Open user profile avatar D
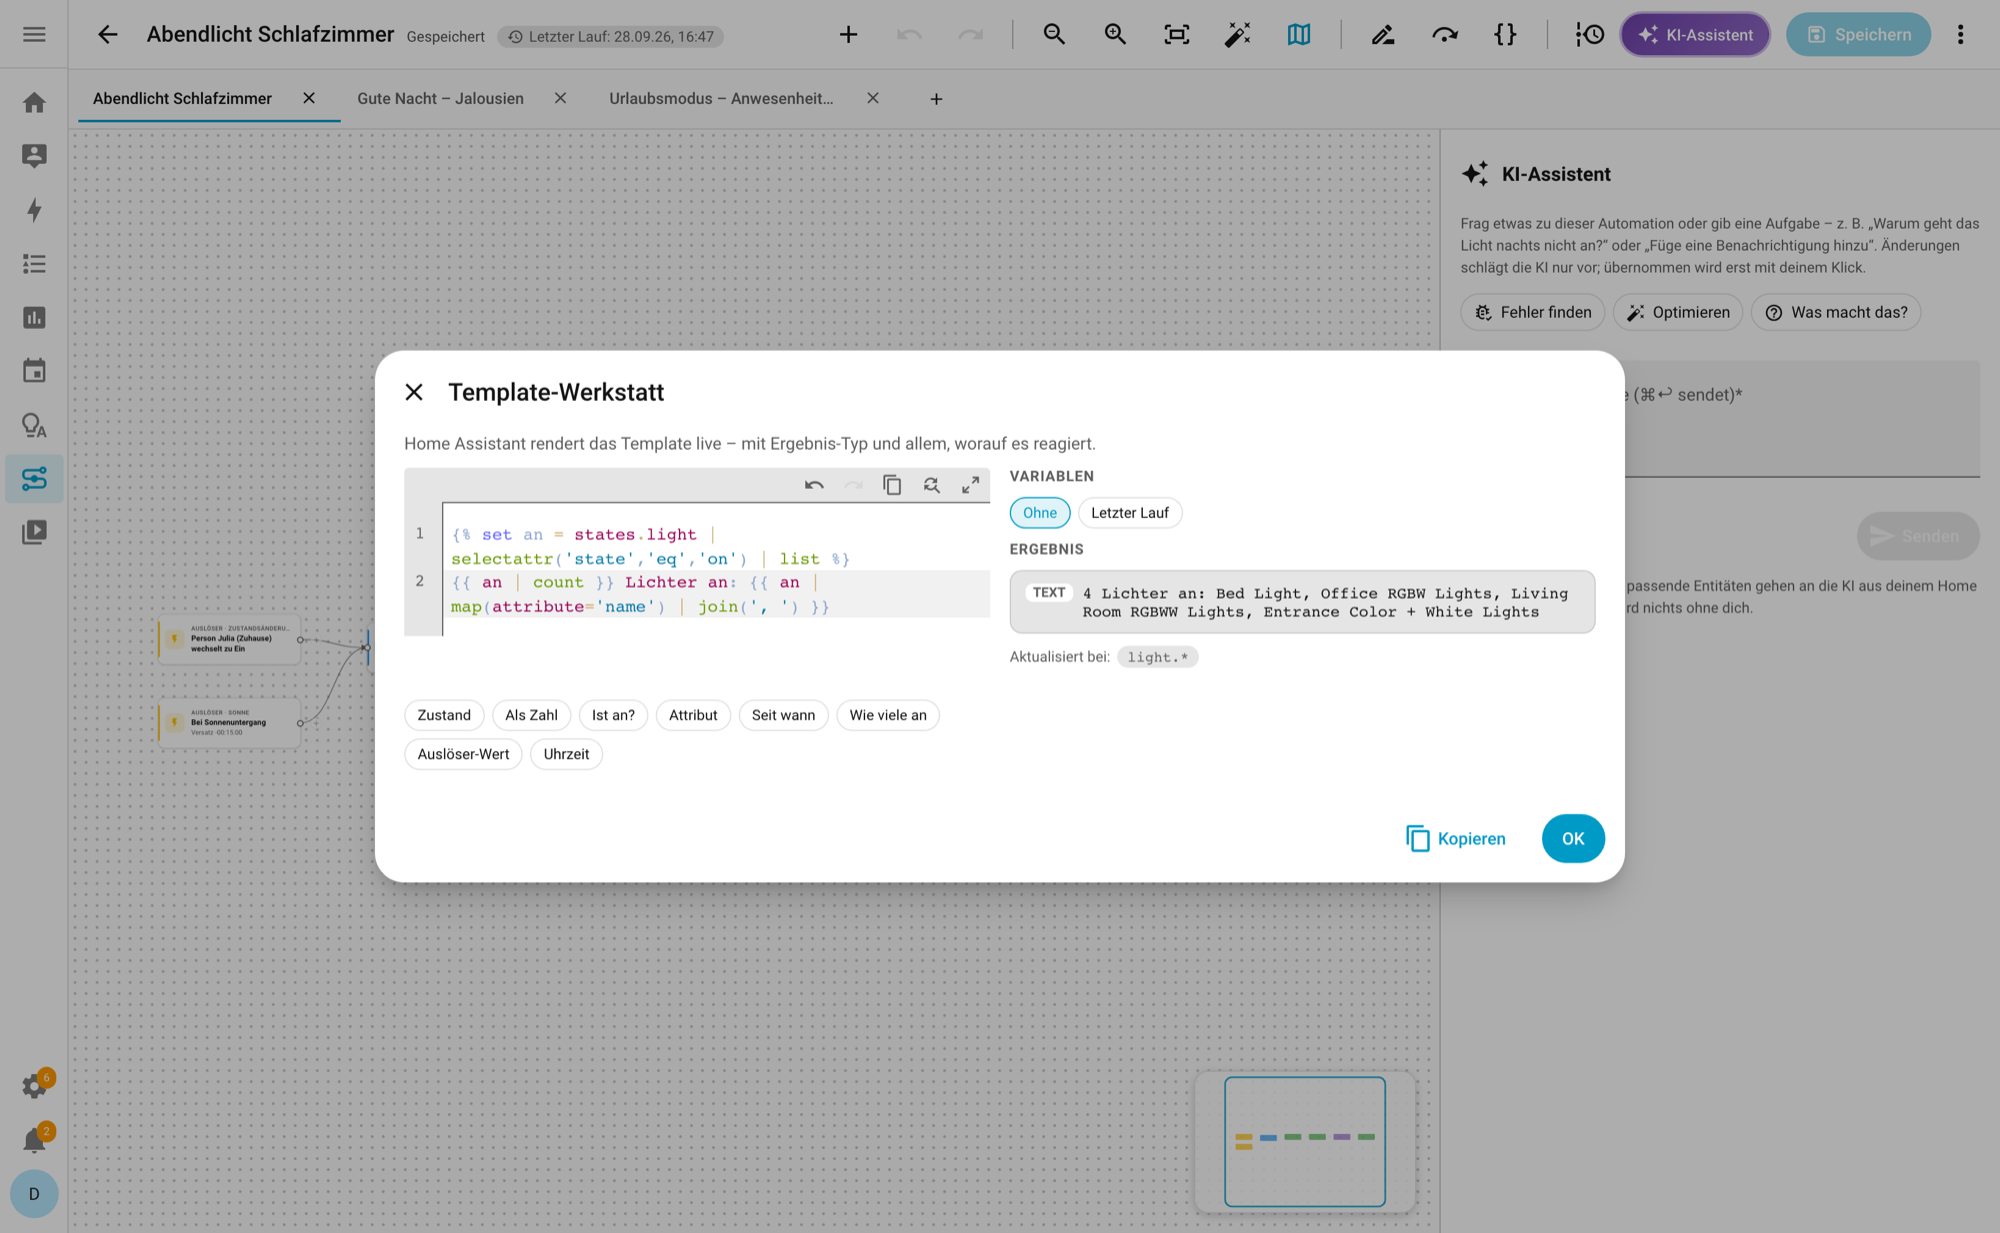This screenshot has width=2000, height=1233. coord(34,1194)
